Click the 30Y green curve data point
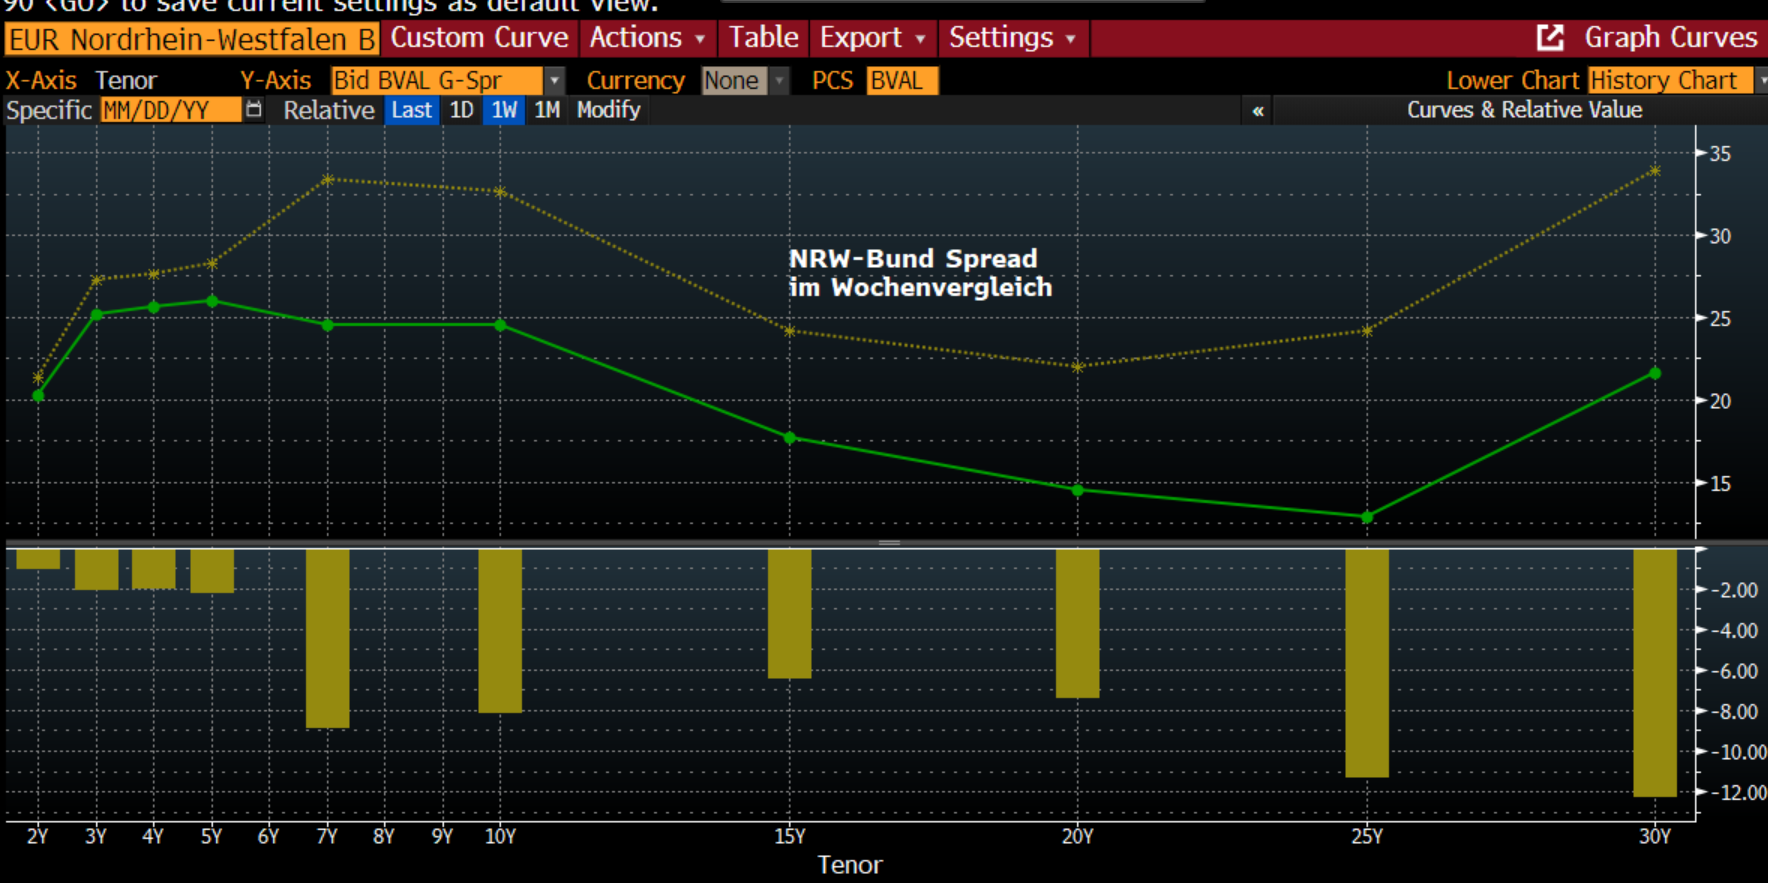This screenshot has height=883, width=1768. 1654,373
